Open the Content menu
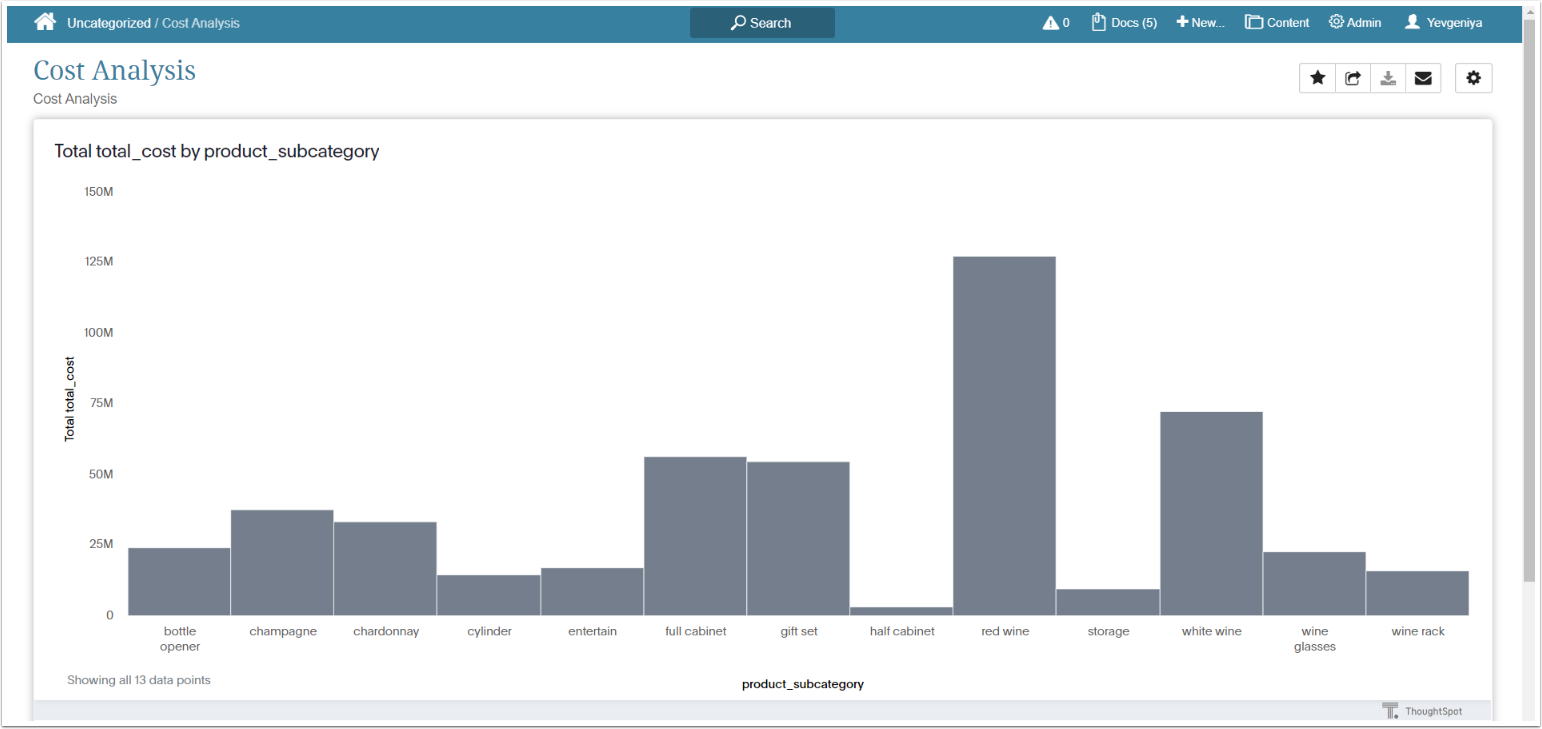 point(1277,23)
